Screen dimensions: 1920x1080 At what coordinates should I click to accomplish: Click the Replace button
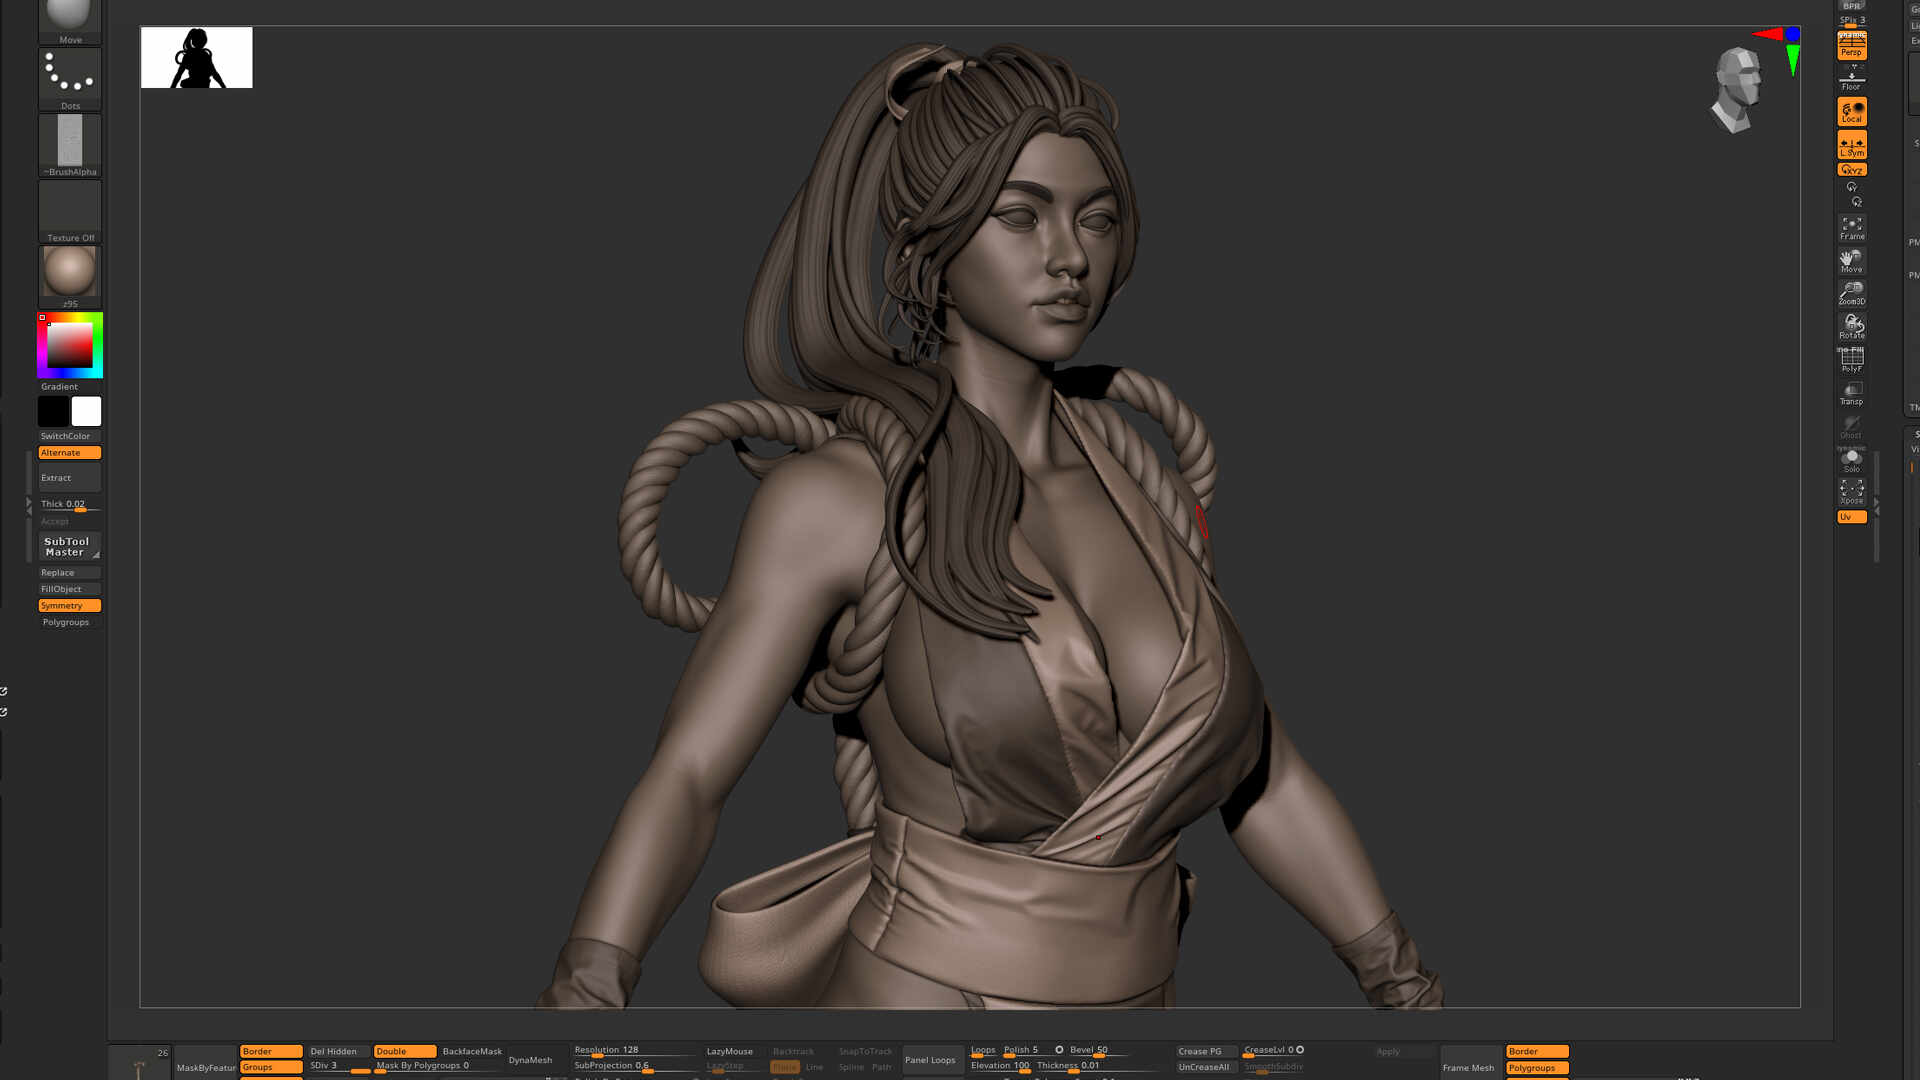pos(70,573)
